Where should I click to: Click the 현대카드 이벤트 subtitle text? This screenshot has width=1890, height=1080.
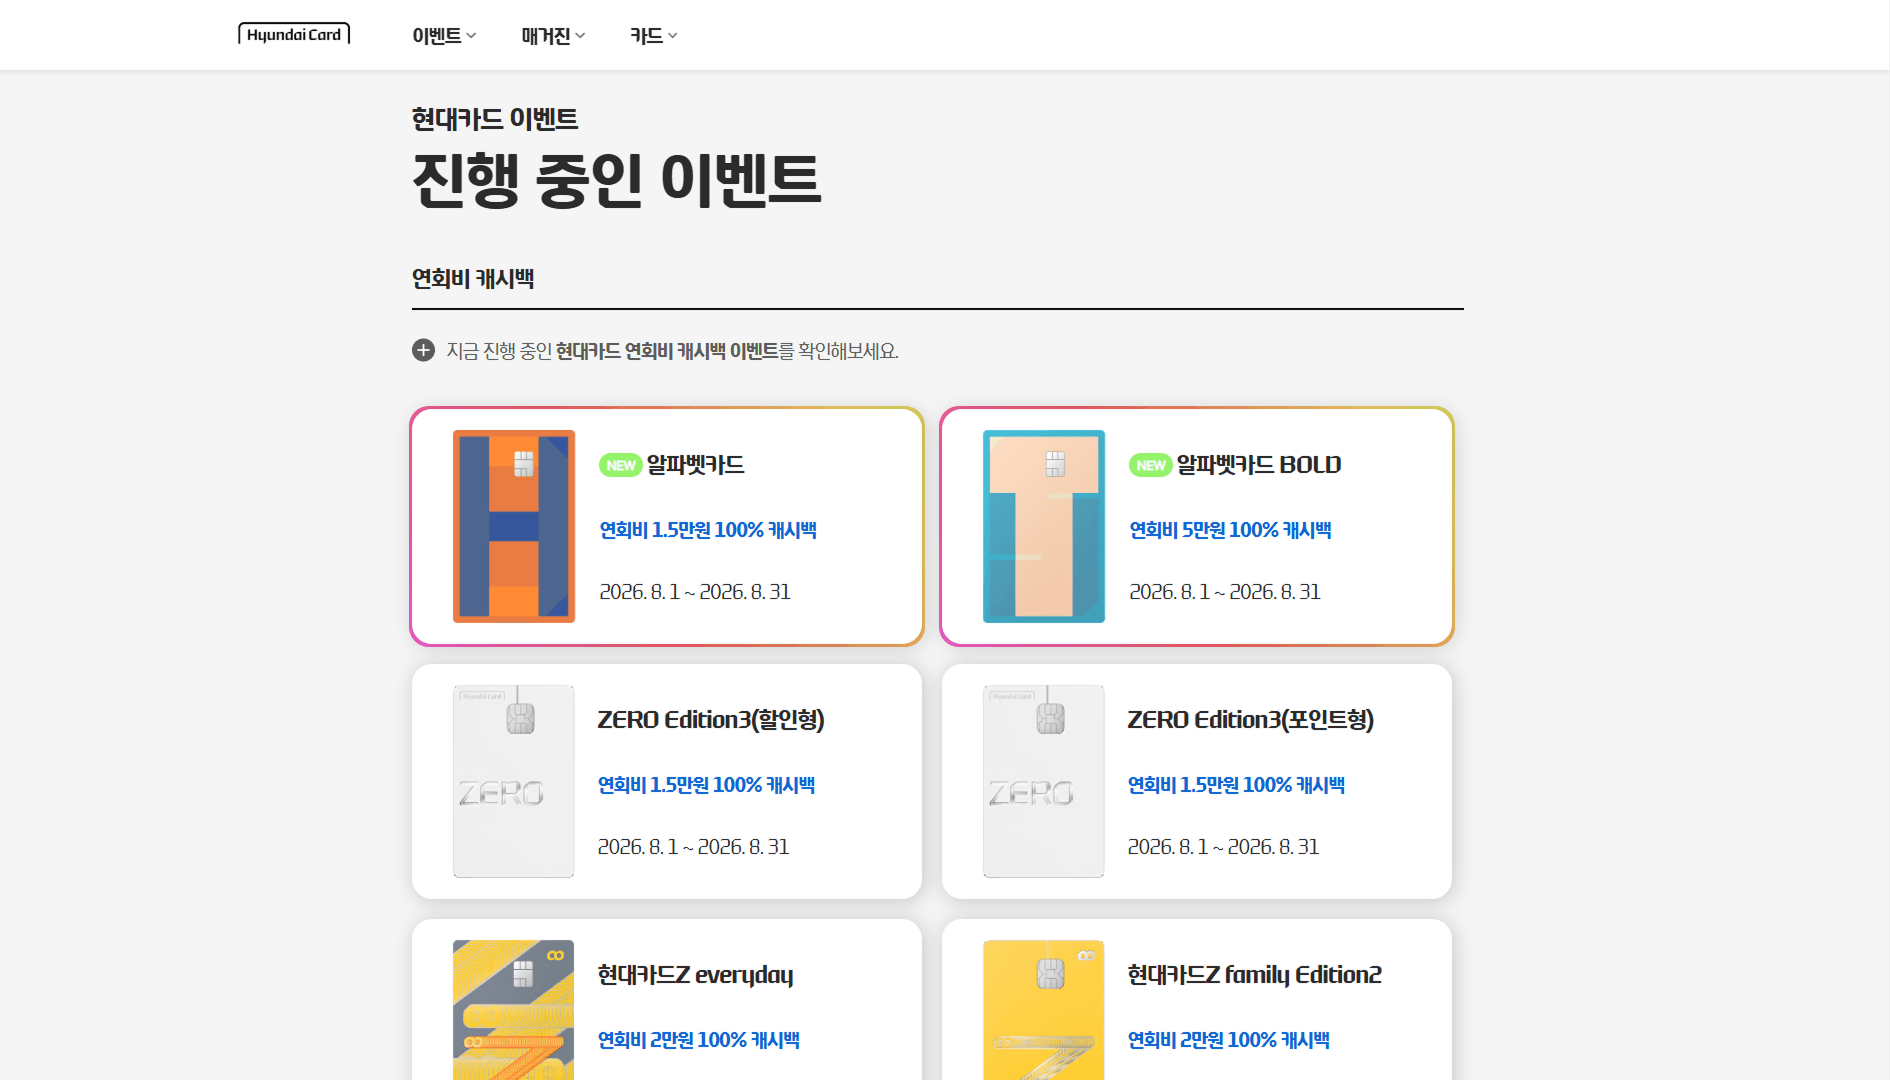pos(495,119)
